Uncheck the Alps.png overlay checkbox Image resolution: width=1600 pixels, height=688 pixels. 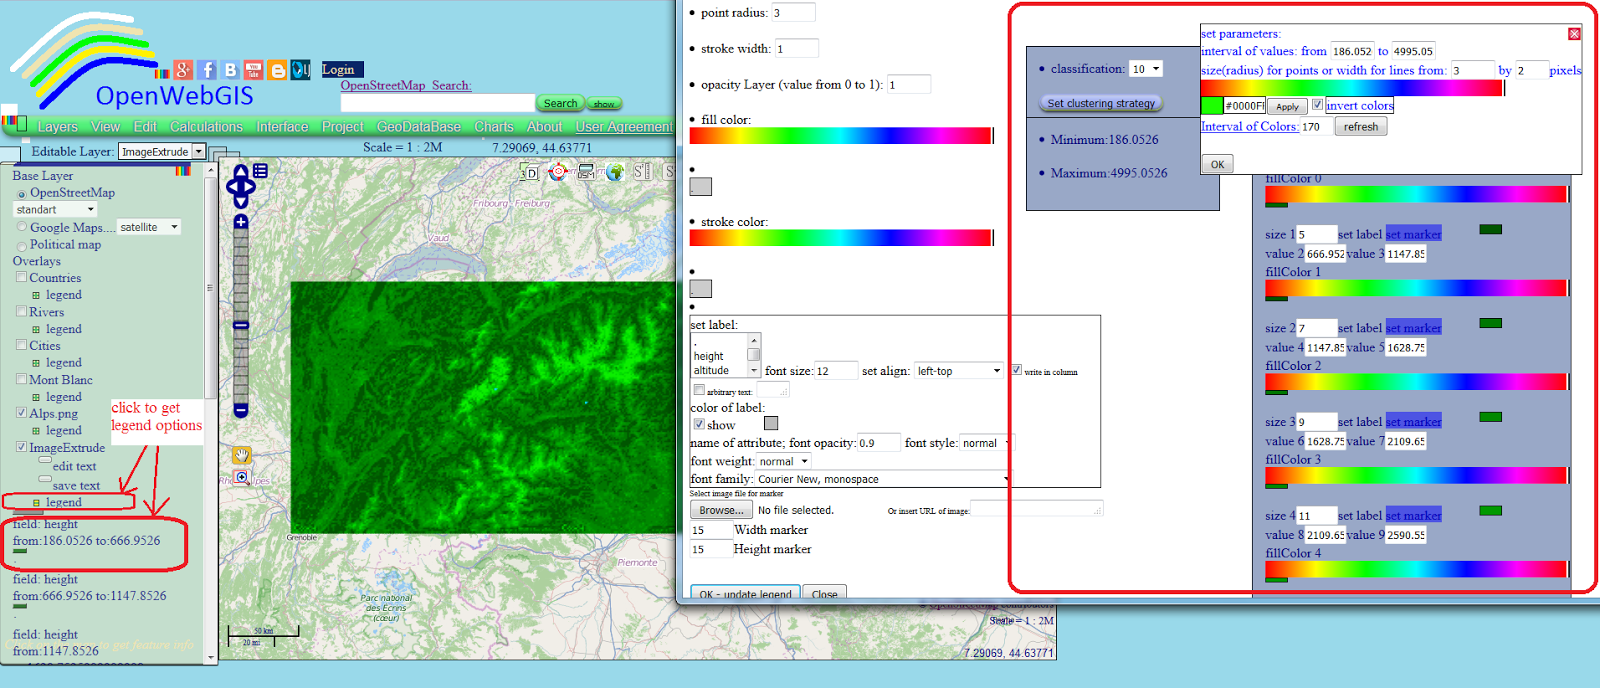21,412
